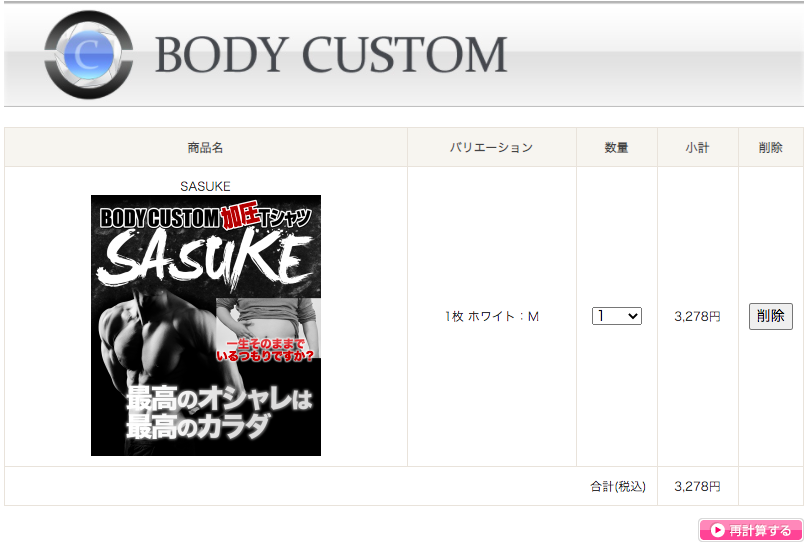Click the 商品名 column header
This screenshot has height=548, width=811.
[x=205, y=148]
